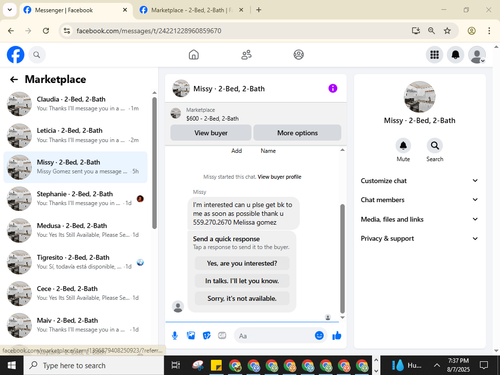Switch to the Messenger | Facebook tab
Screen dimensions: 500x375
75,10
